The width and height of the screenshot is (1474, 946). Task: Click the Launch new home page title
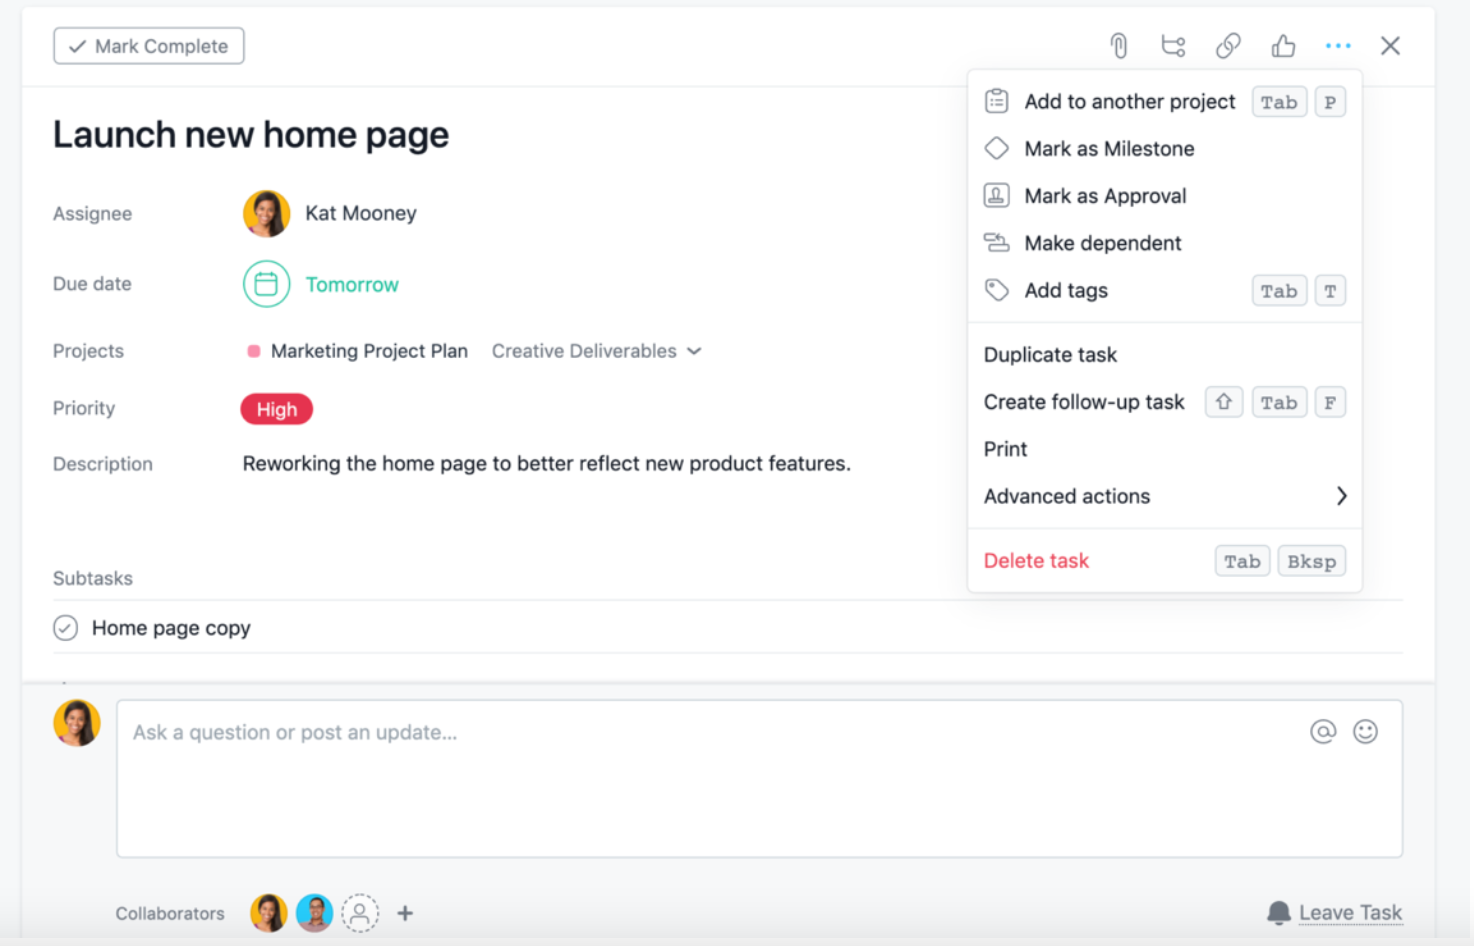tap(251, 135)
